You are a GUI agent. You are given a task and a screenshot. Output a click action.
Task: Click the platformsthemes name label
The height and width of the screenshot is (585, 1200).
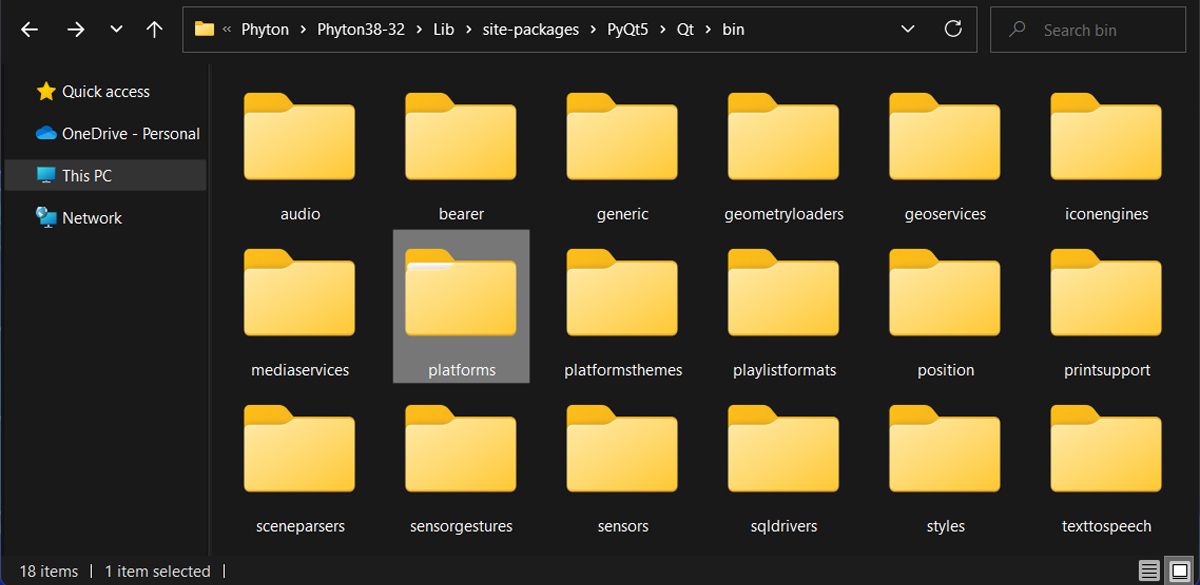pyautogui.click(x=623, y=370)
